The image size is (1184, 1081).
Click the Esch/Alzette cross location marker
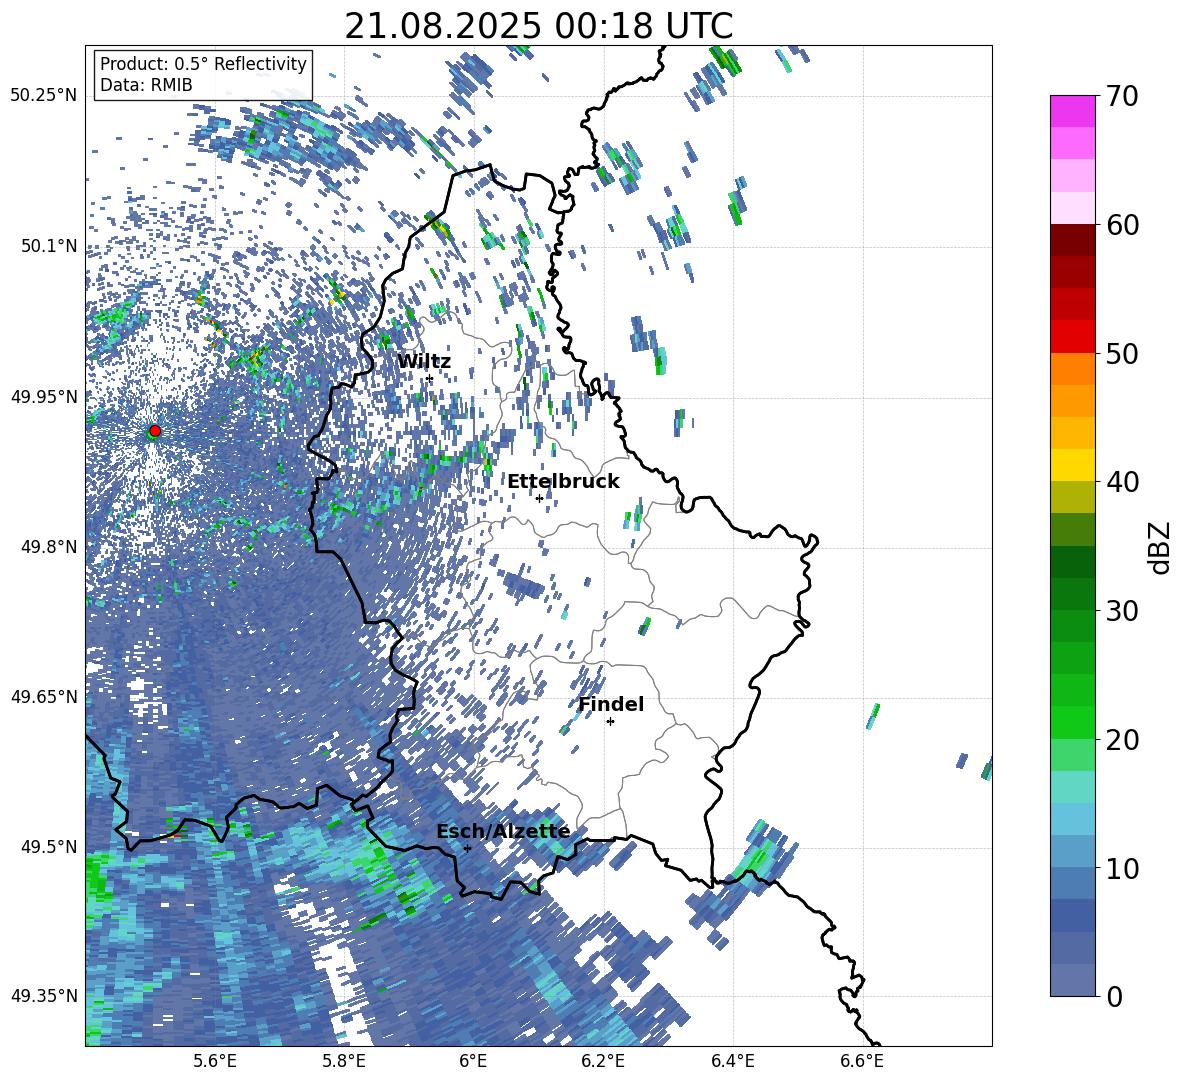point(467,848)
